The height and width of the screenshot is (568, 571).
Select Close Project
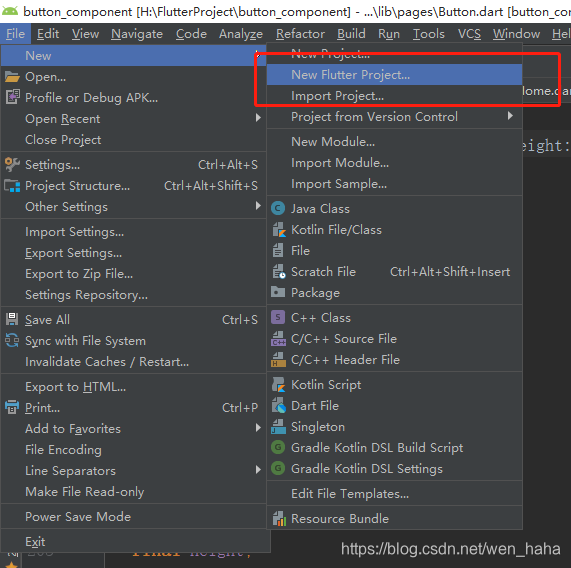pyautogui.click(x=134, y=139)
